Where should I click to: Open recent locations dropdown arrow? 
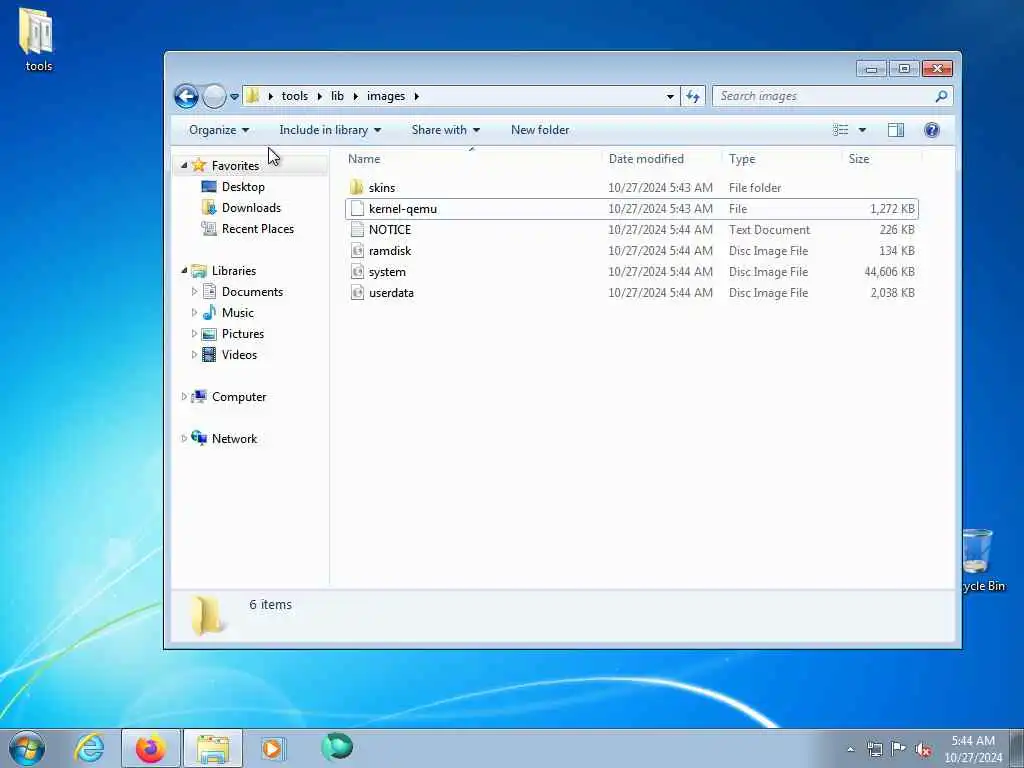click(234, 97)
